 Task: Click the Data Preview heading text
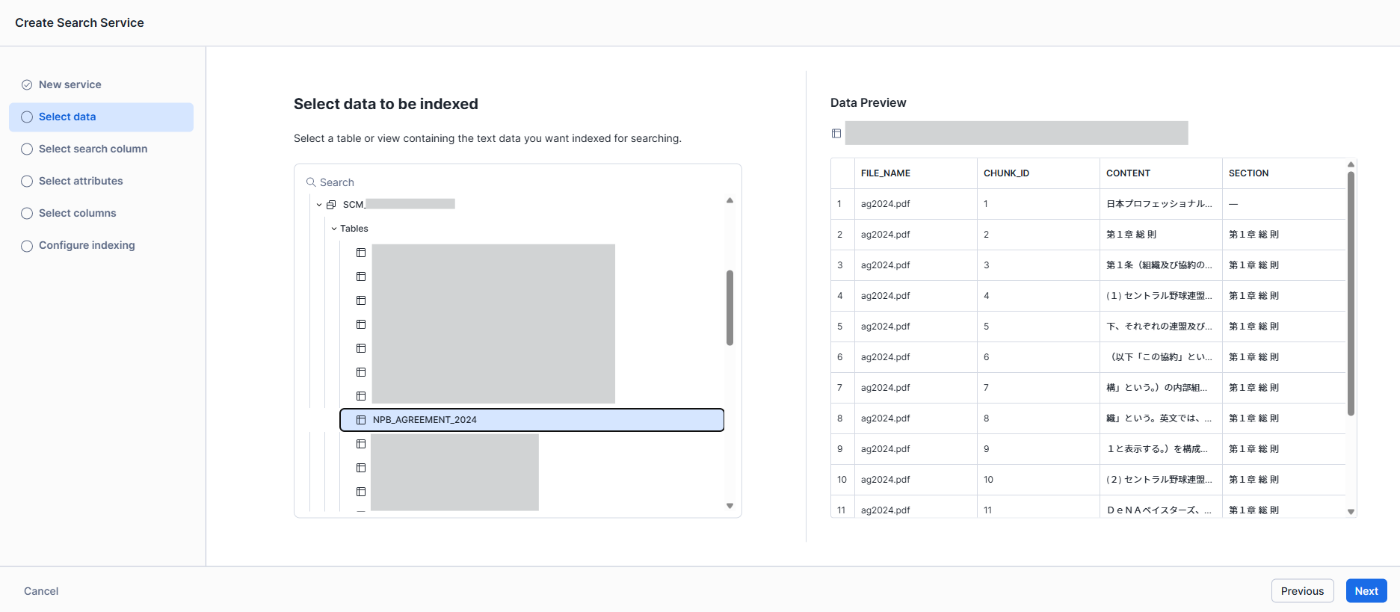[869, 103]
